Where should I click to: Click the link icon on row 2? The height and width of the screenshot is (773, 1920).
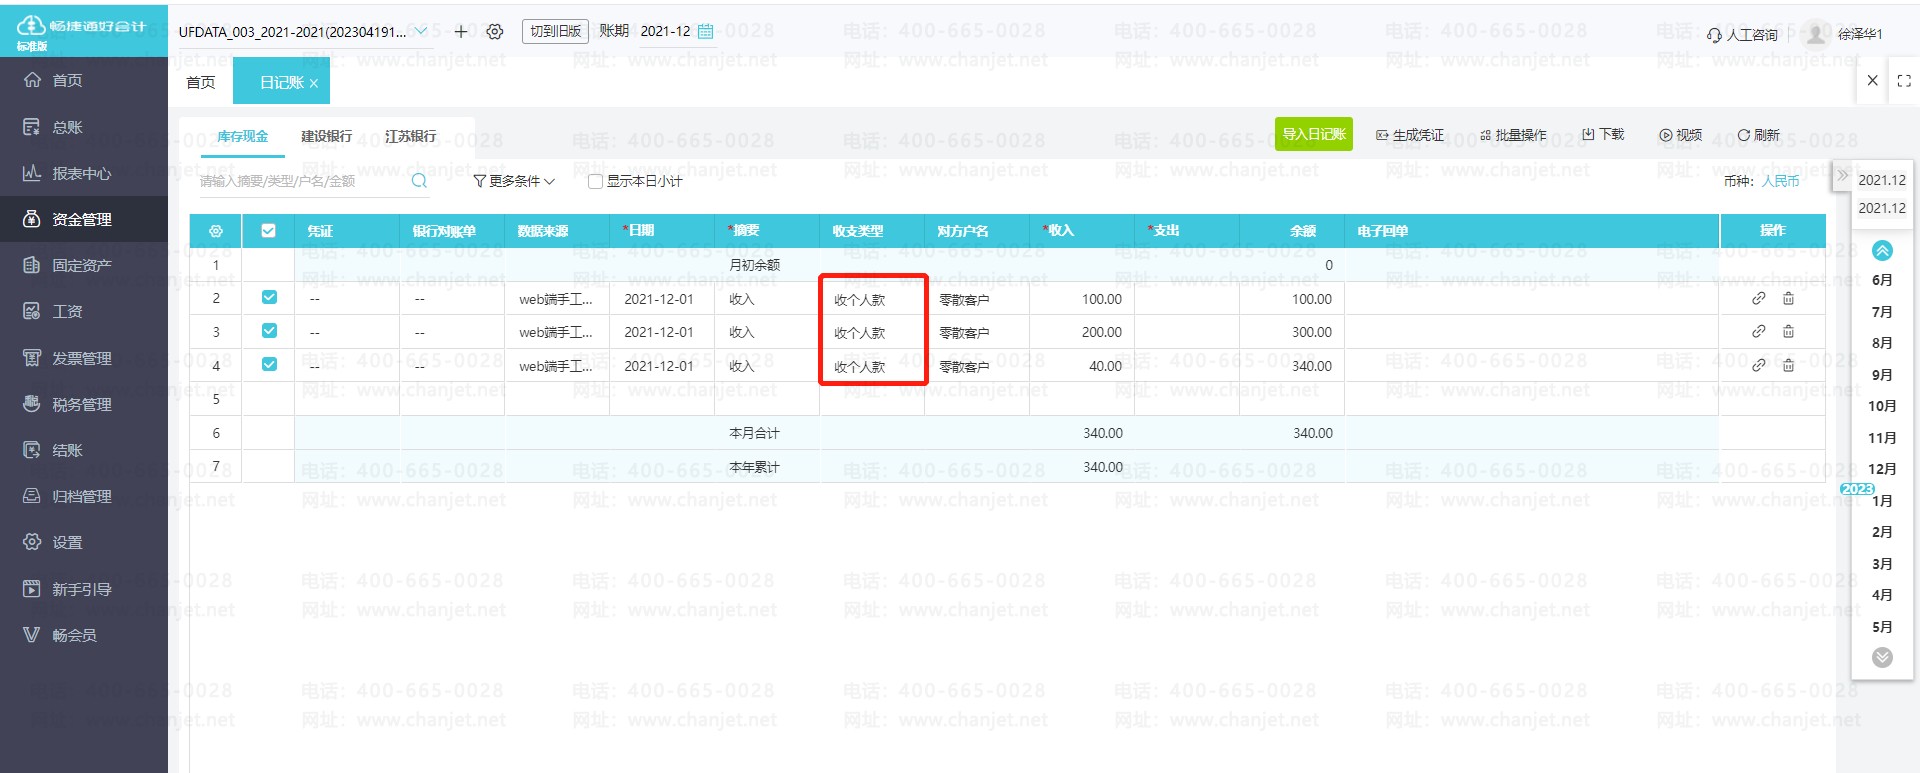[1758, 298]
